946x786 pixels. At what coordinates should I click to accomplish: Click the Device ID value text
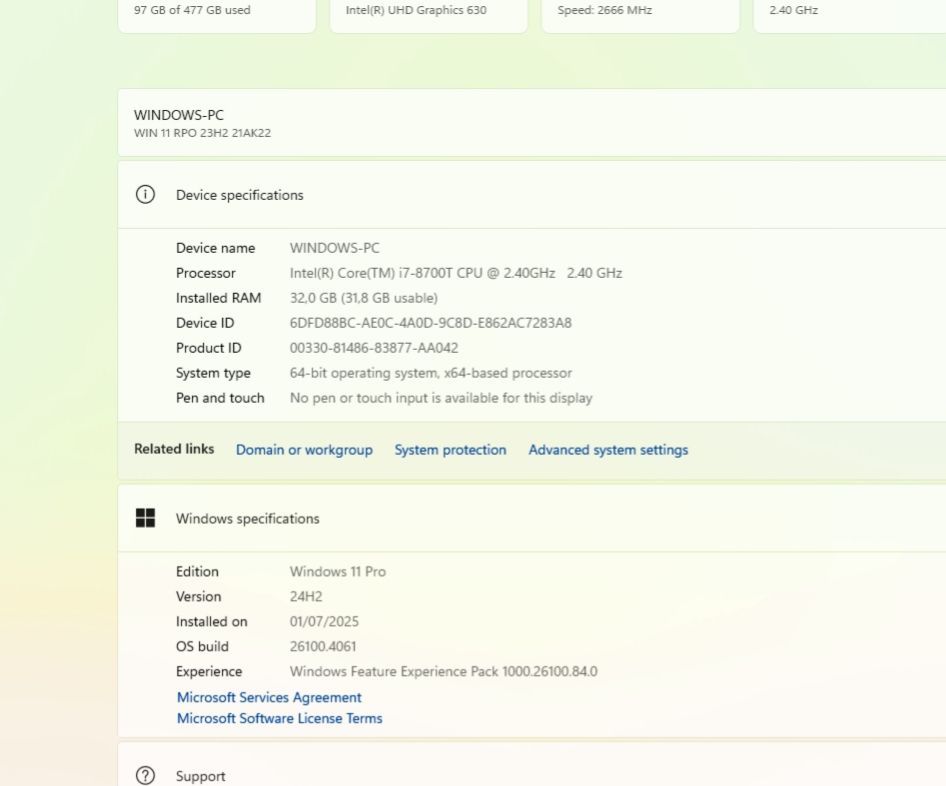point(430,323)
